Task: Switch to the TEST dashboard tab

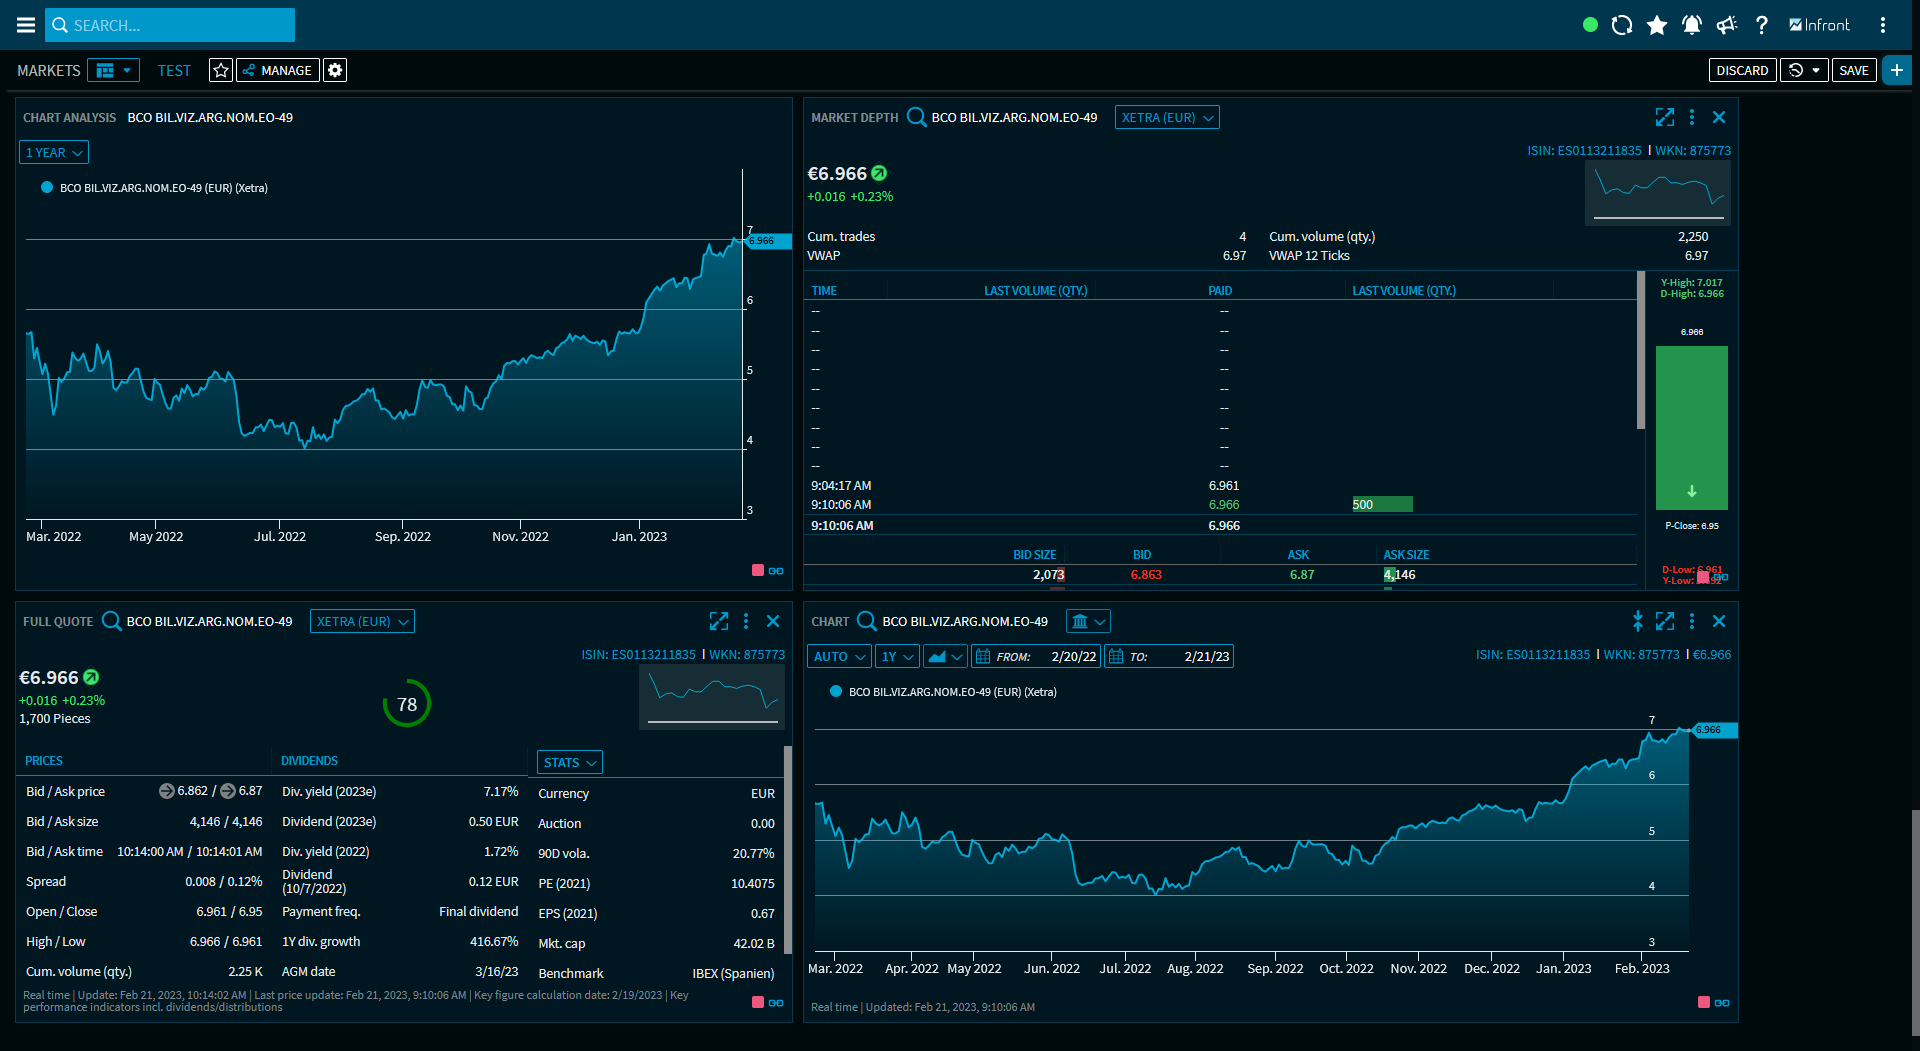Action: point(174,70)
